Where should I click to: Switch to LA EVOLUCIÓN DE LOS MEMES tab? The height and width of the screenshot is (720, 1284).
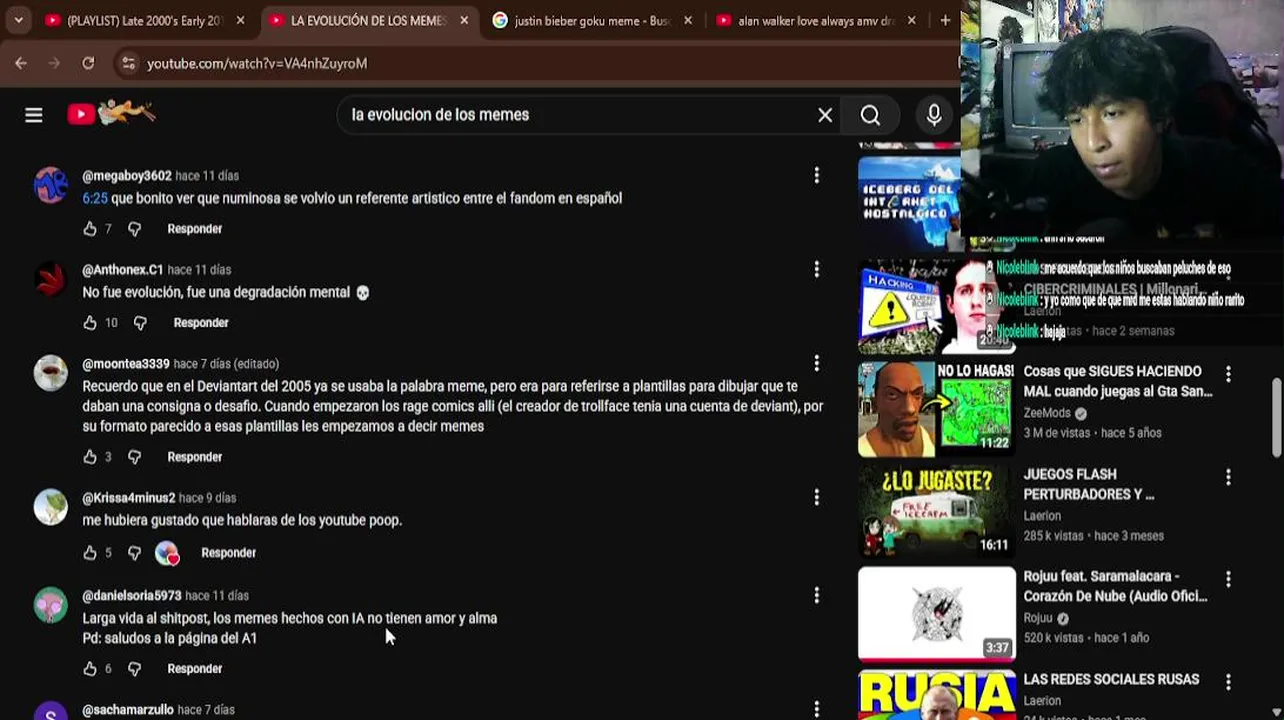coord(368,21)
